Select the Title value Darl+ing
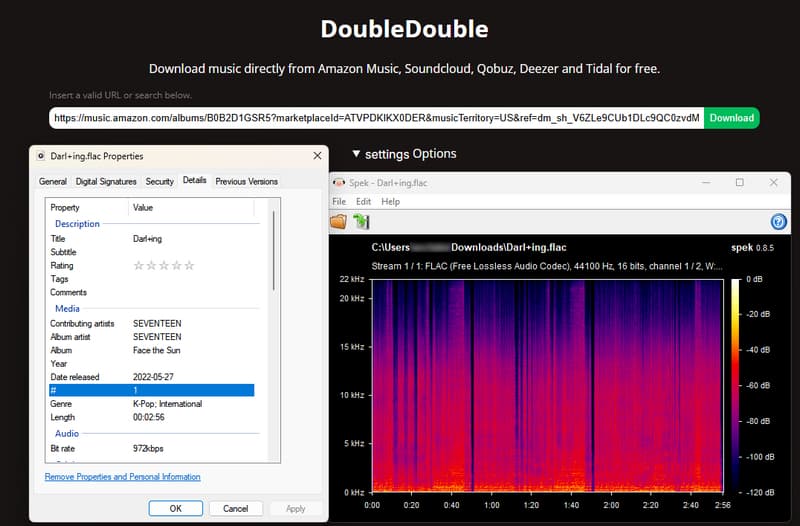 (x=147, y=239)
